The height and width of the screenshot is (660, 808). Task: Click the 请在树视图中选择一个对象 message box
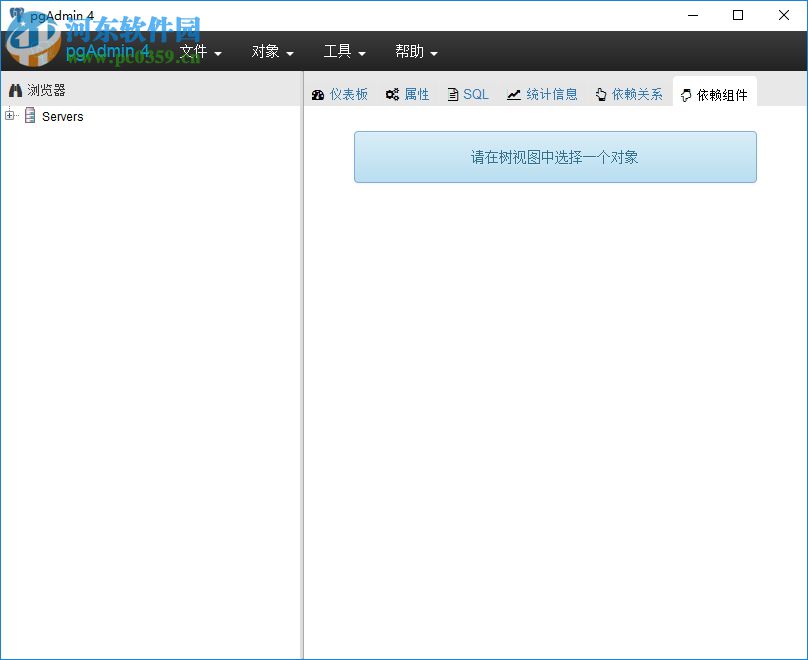pos(554,156)
